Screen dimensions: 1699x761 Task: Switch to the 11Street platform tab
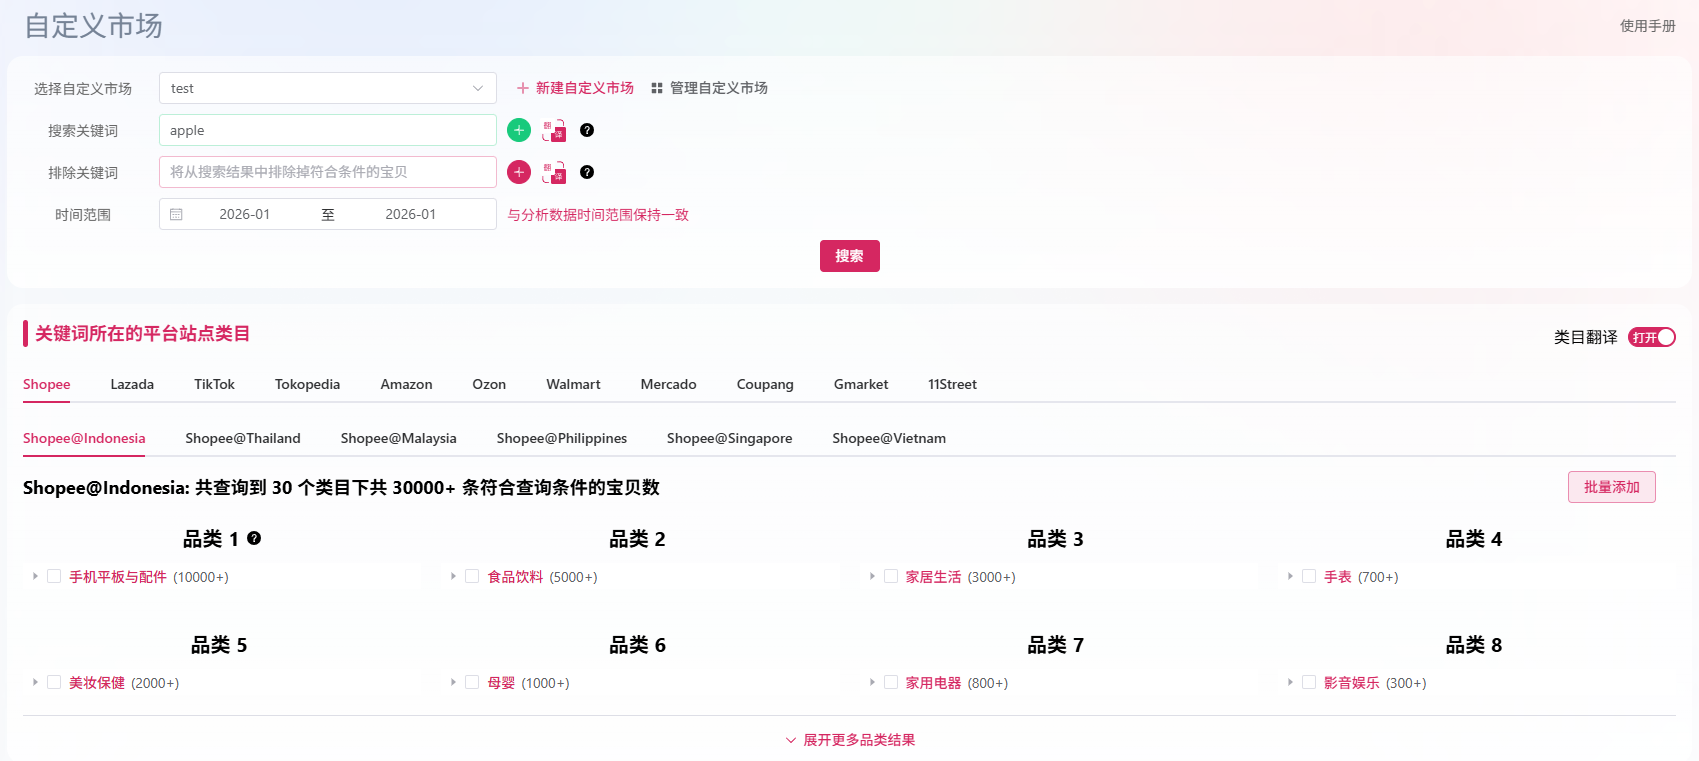(x=952, y=384)
